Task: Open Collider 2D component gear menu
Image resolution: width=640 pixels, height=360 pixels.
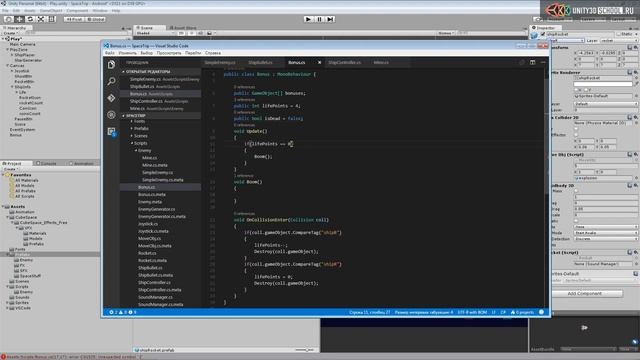Action: (x=635, y=118)
